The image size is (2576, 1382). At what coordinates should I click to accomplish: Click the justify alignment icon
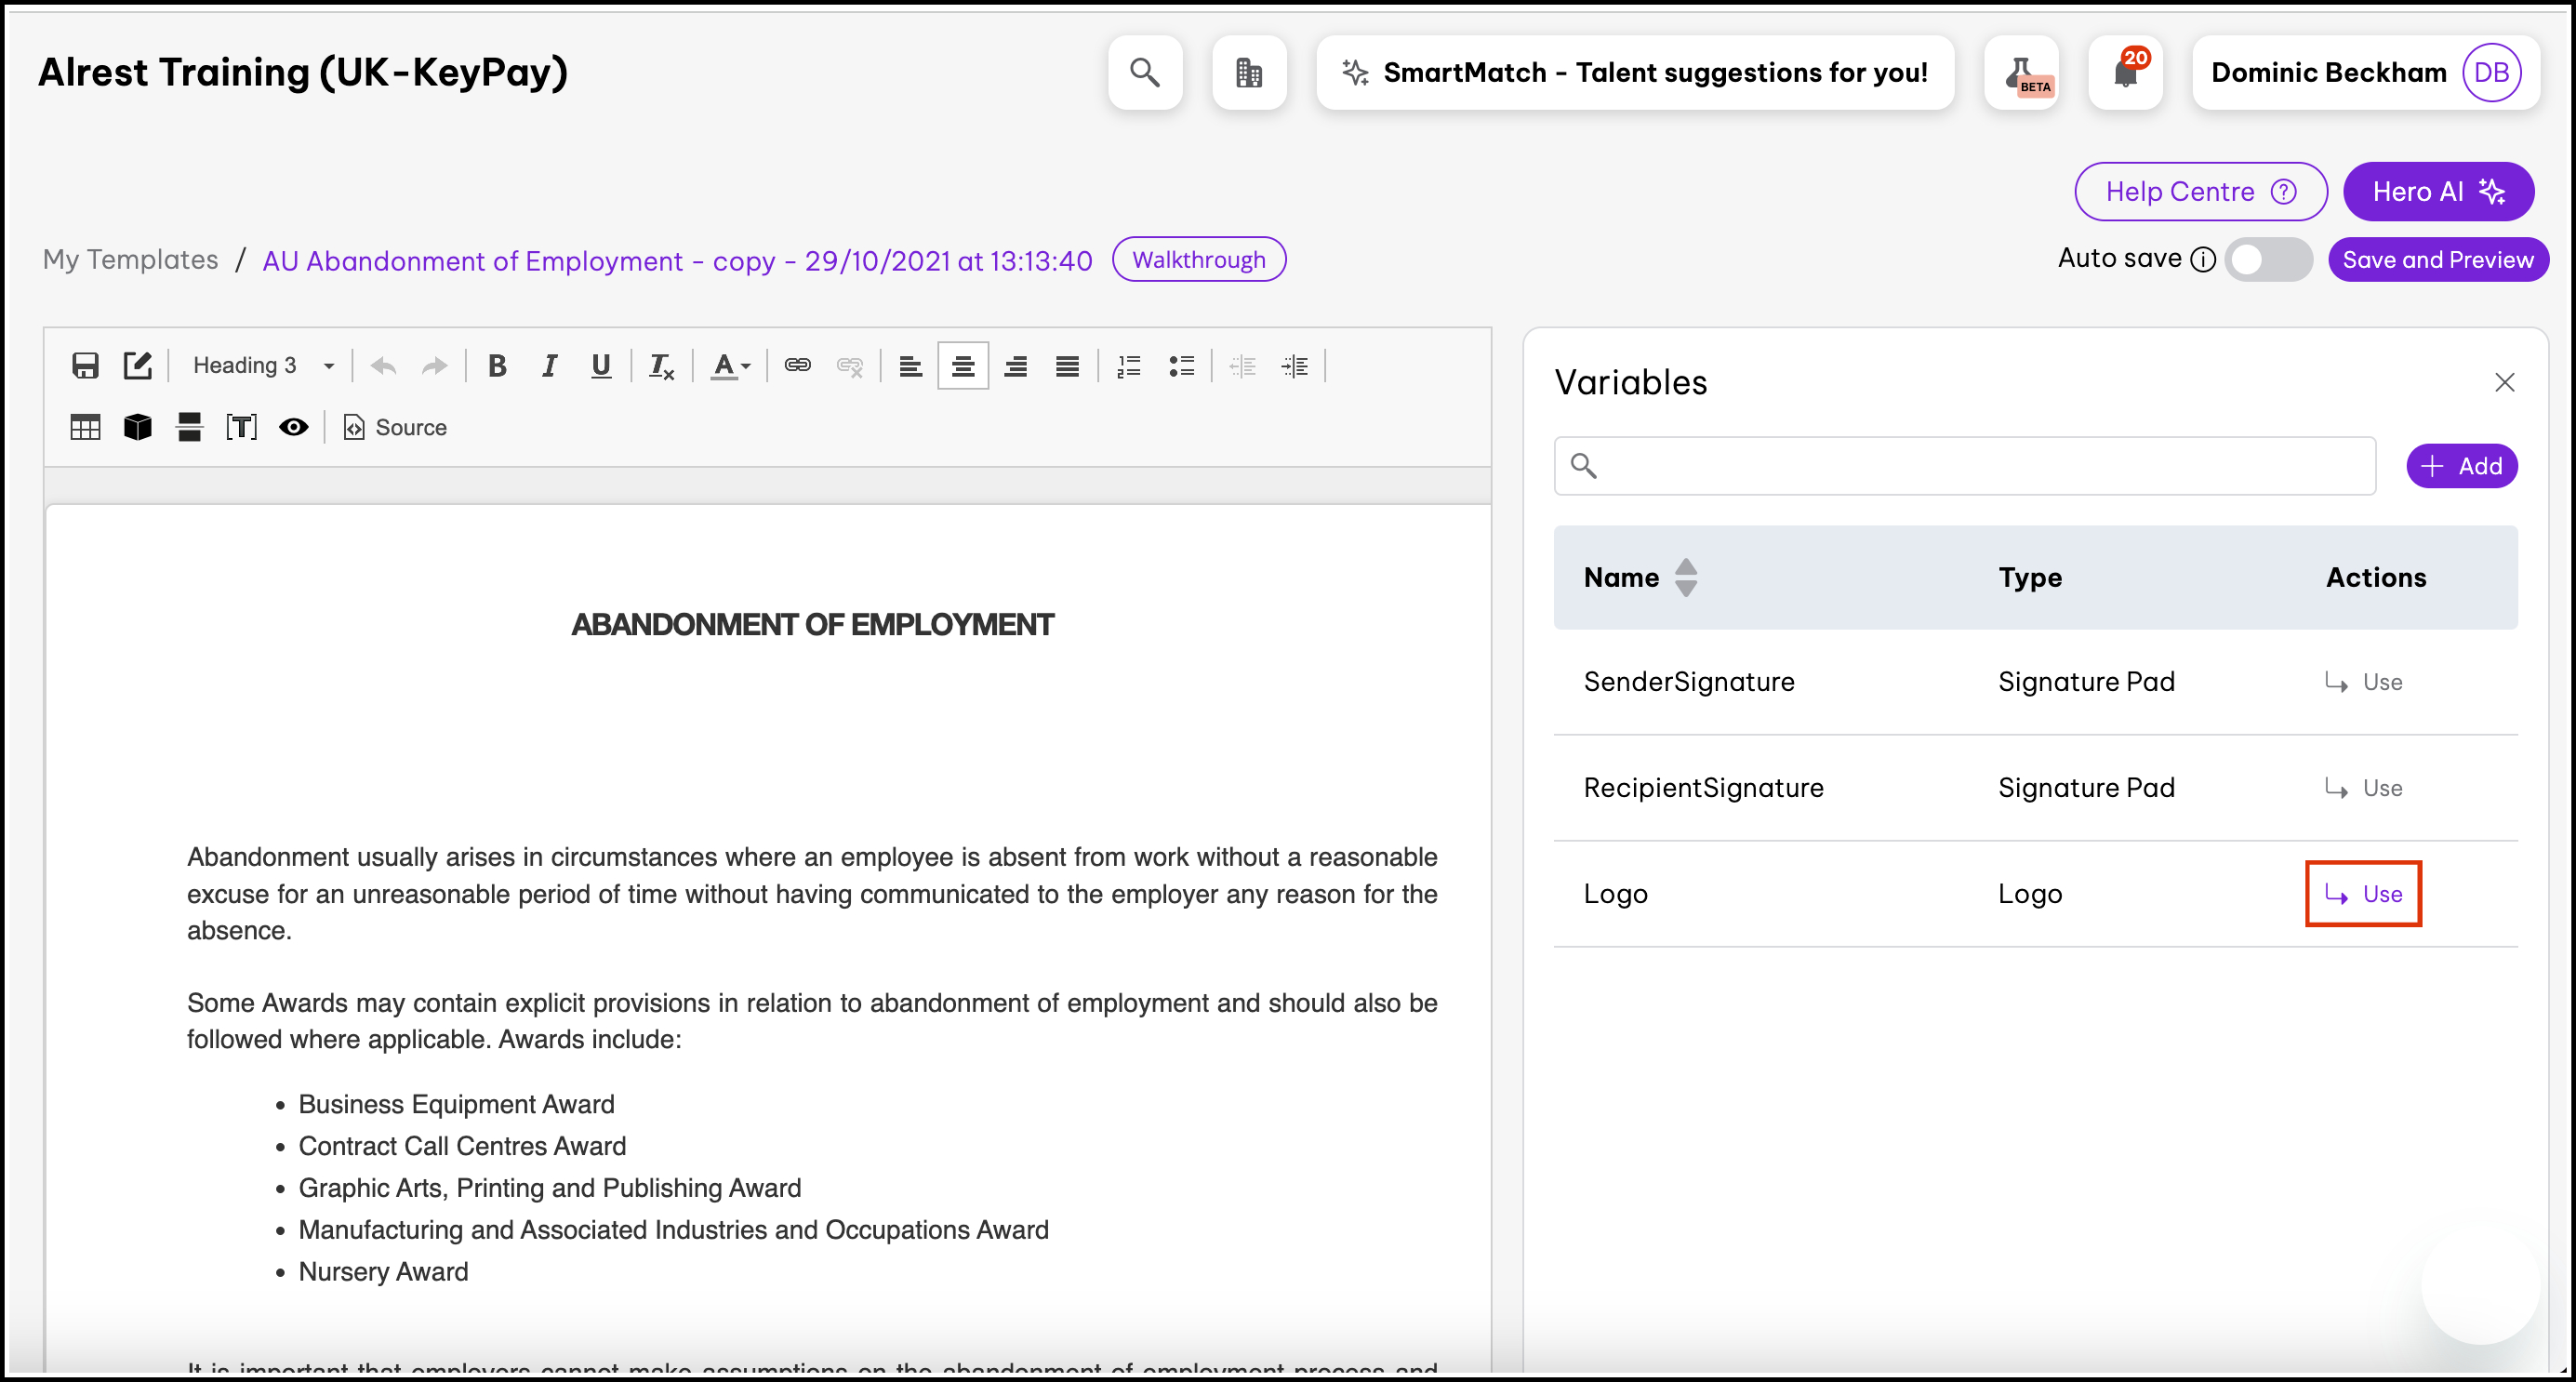pos(1067,366)
